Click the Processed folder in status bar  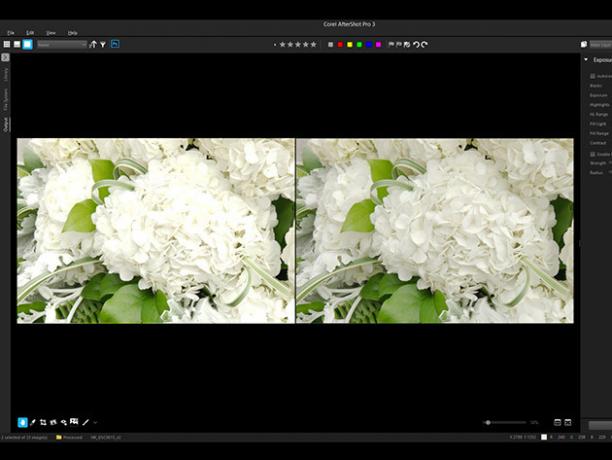tap(69, 437)
